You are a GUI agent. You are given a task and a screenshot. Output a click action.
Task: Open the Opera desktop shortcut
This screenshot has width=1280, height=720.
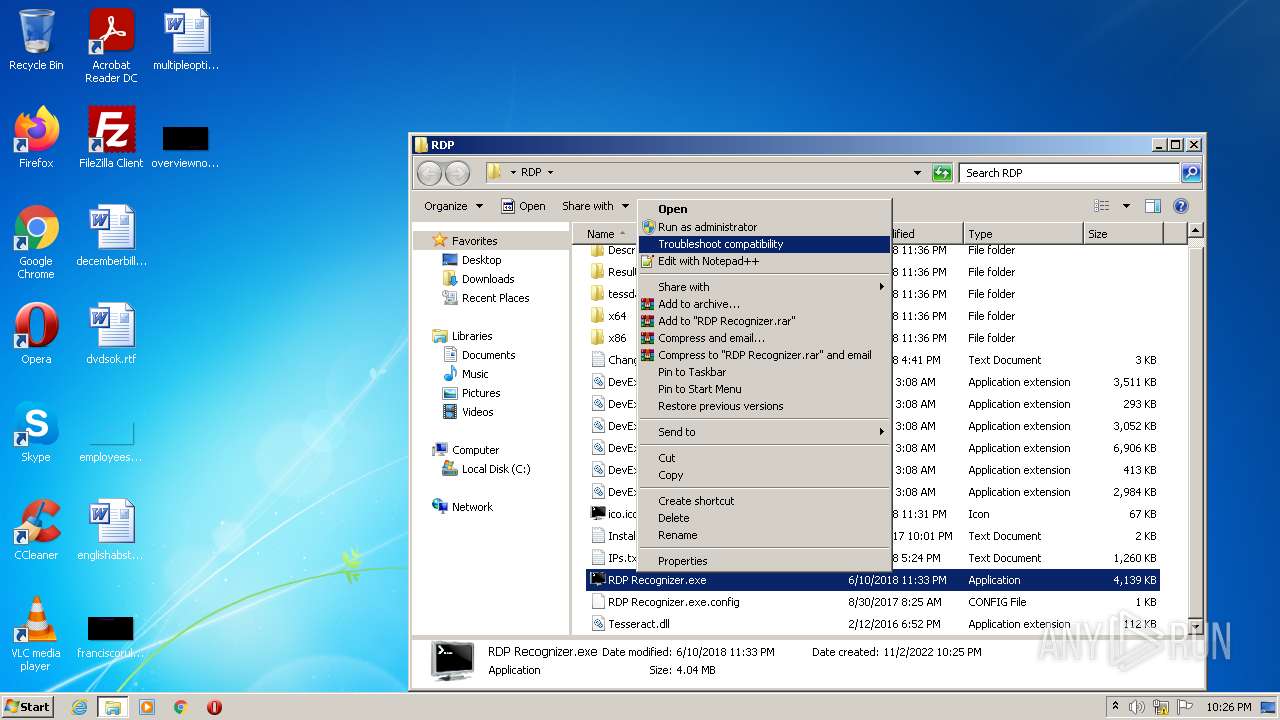click(36, 333)
